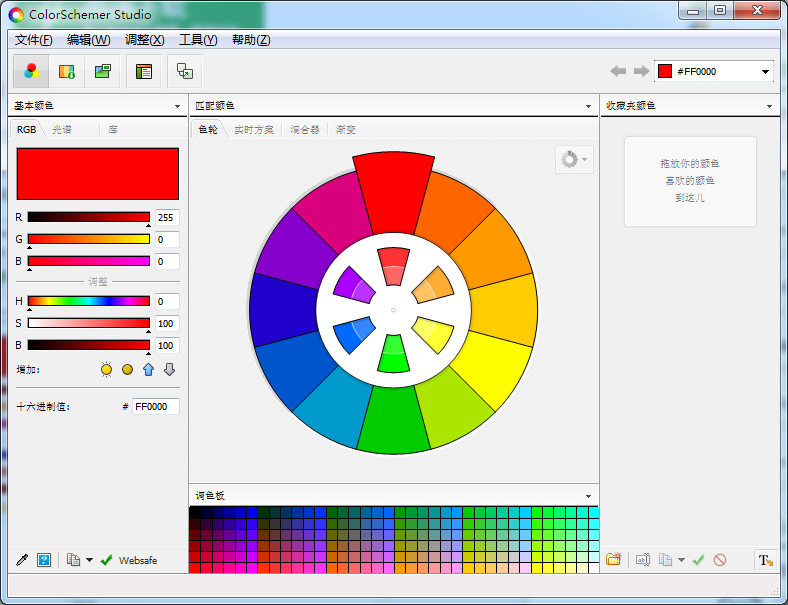Open the scheme analyzer list icon
Screen dimensions: 788x605
coord(144,71)
